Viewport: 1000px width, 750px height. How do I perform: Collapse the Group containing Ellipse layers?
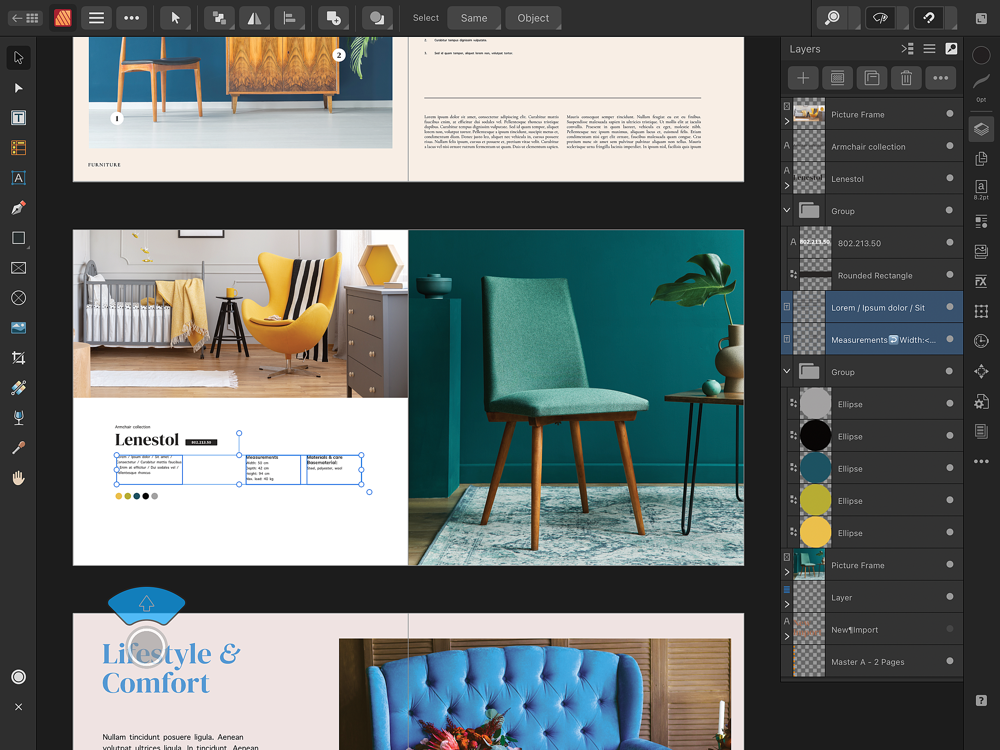point(787,372)
